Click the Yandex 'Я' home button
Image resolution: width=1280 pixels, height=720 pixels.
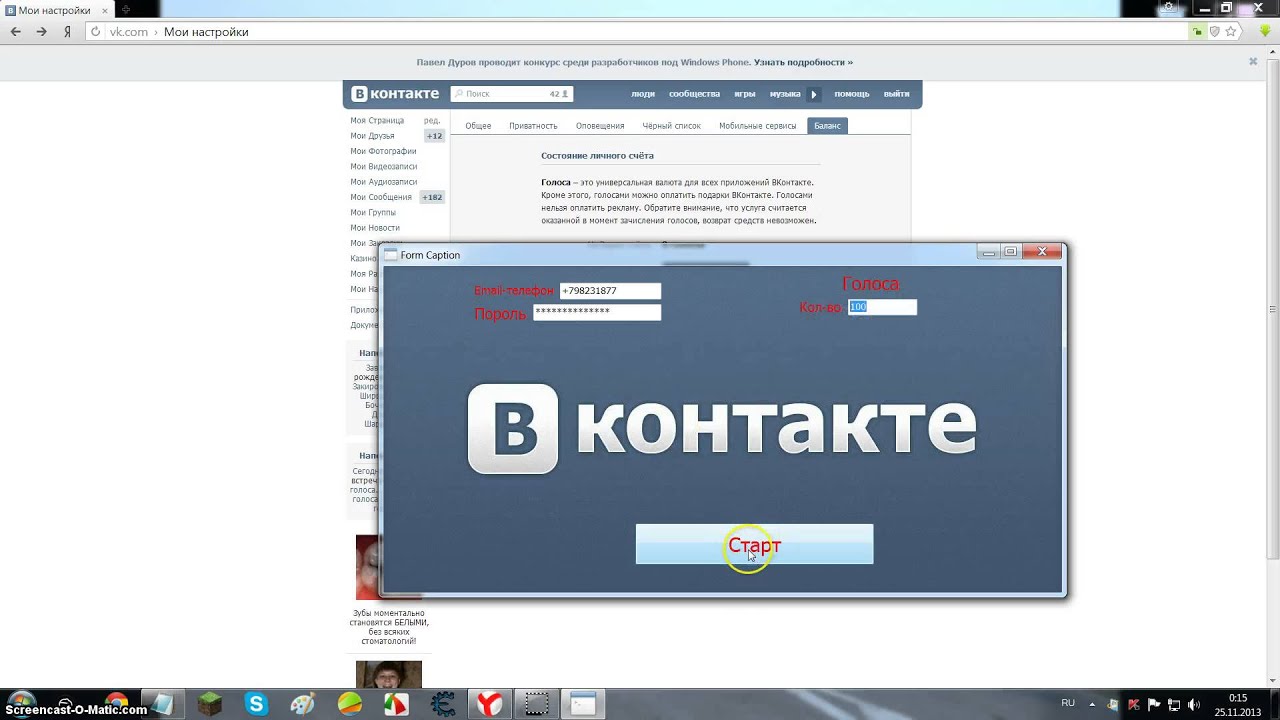pos(67,32)
